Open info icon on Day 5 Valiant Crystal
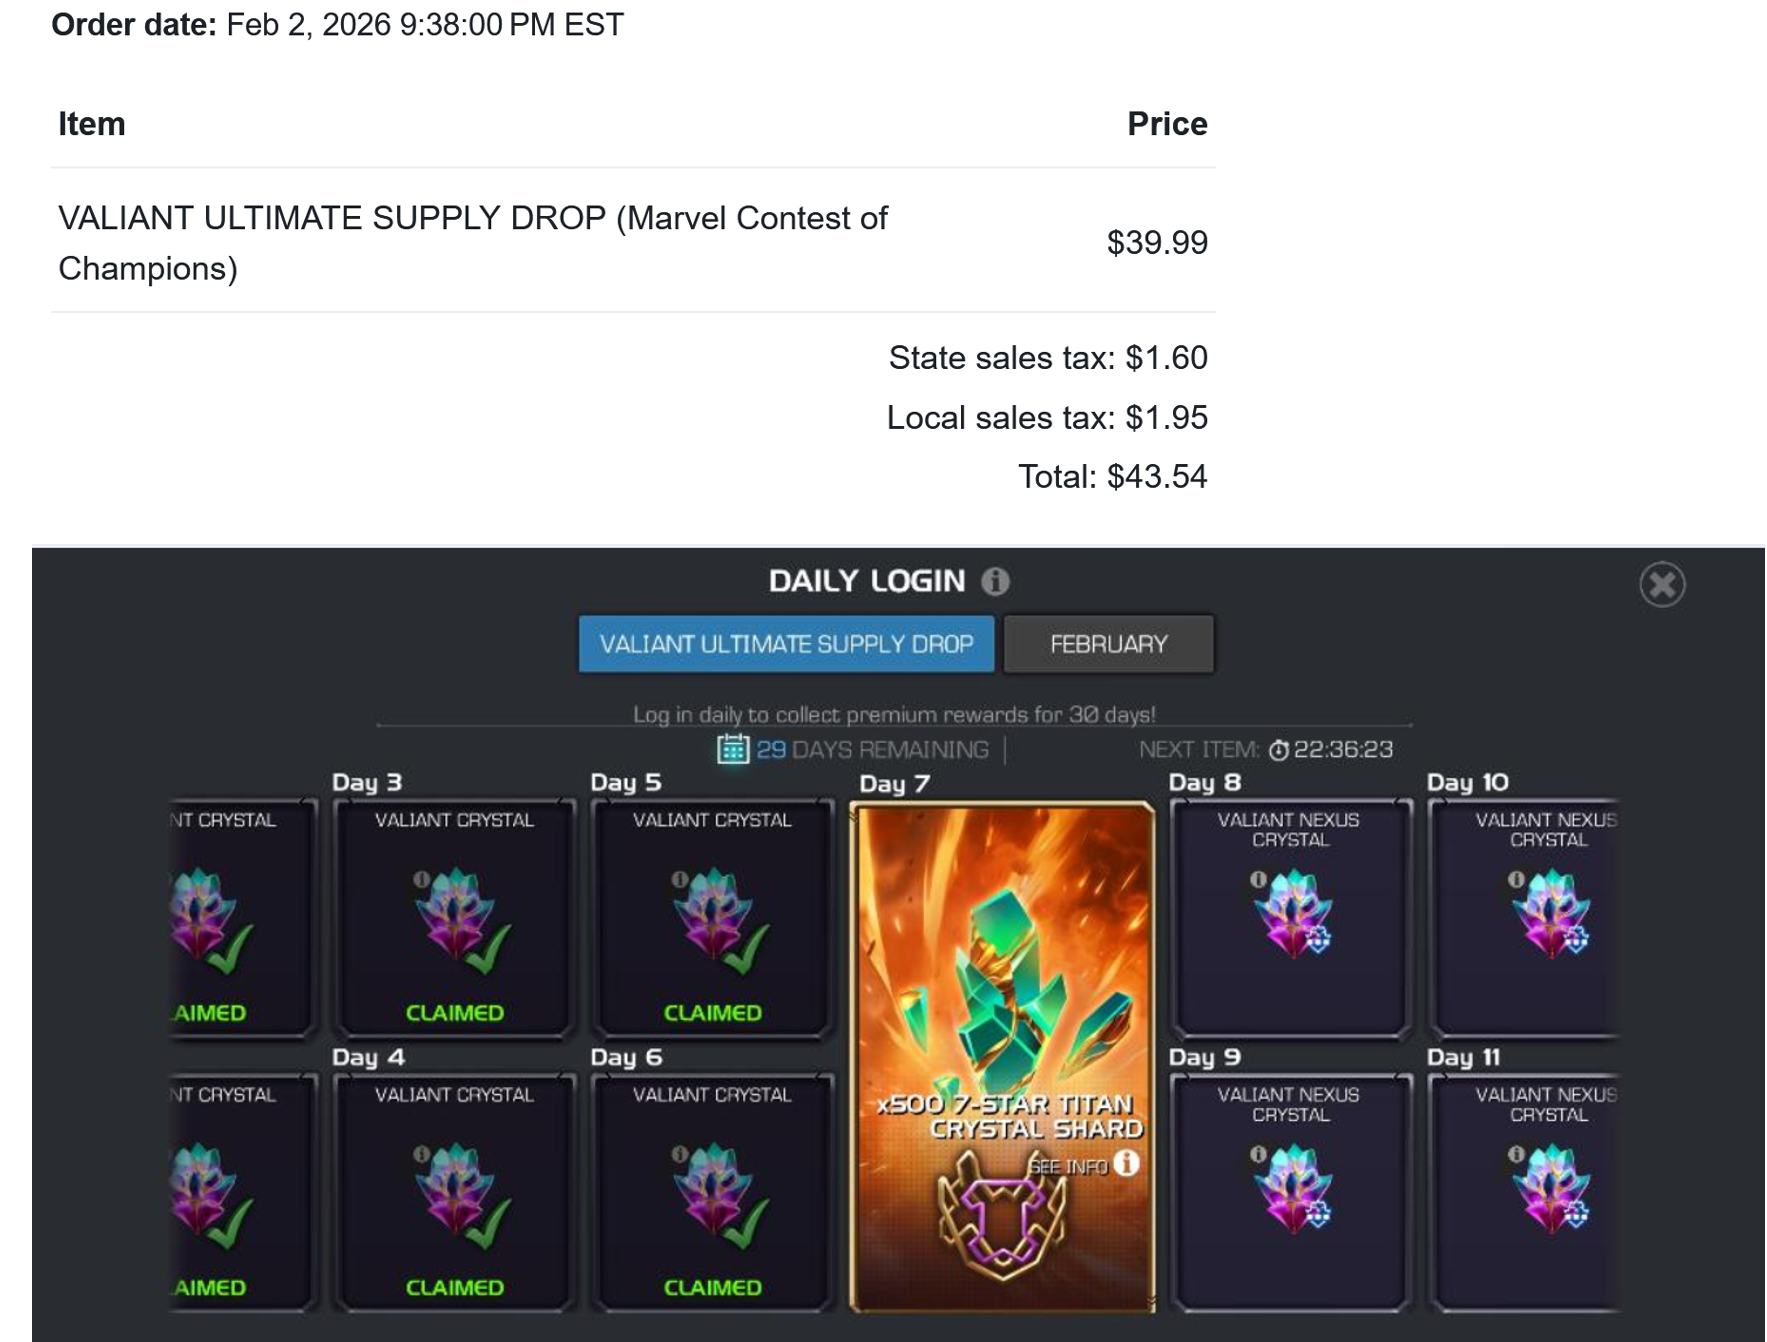The width and height of the screenshot is (1767, 1342). (679, 879)
